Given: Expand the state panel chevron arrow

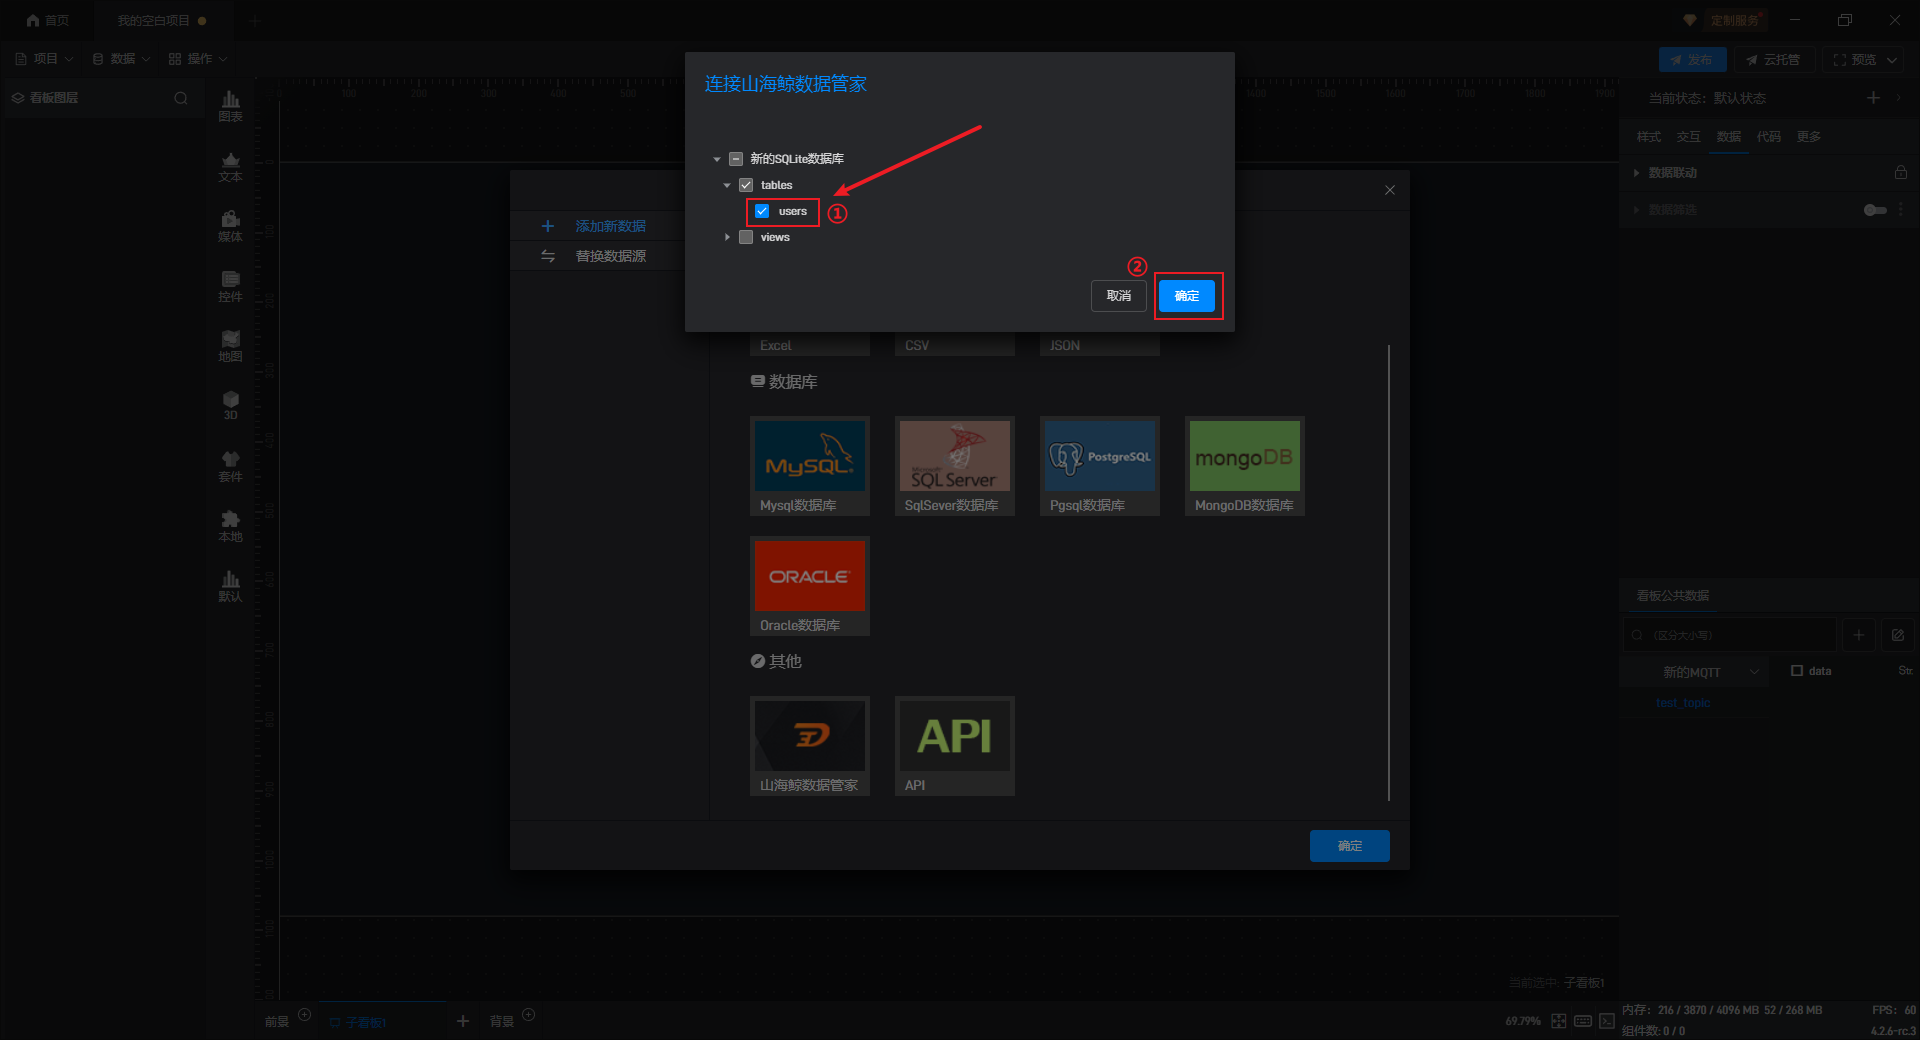Looking at the screenshot, I should 1899,98.
